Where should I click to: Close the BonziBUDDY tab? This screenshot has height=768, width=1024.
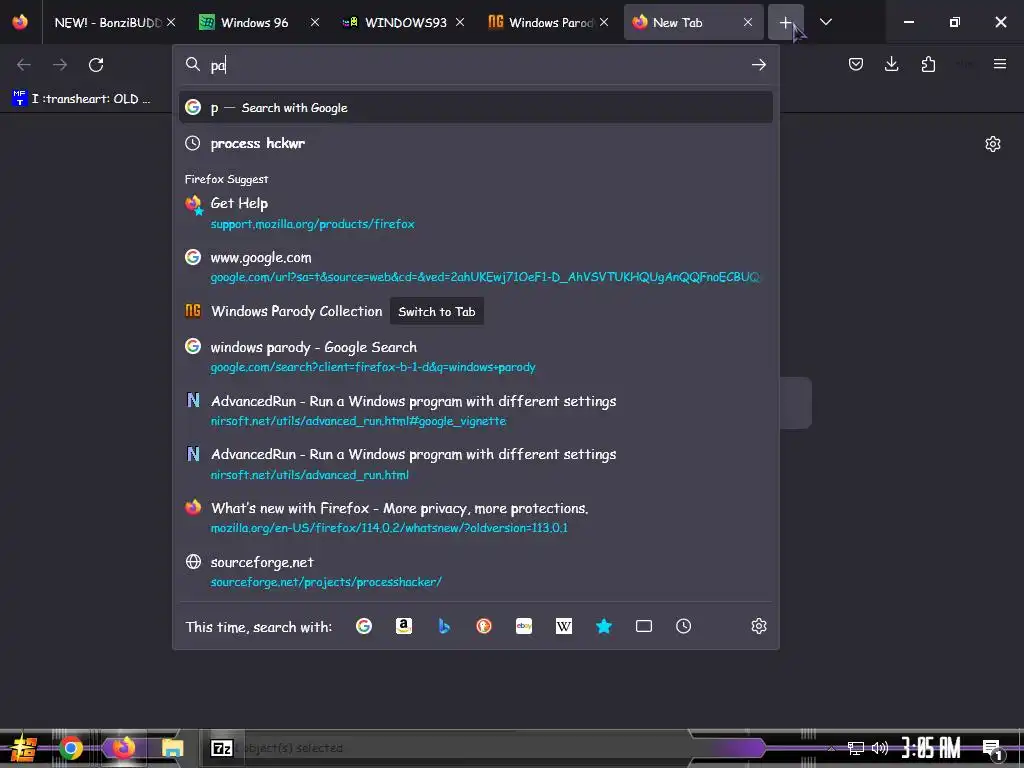(x=171, y=22)
